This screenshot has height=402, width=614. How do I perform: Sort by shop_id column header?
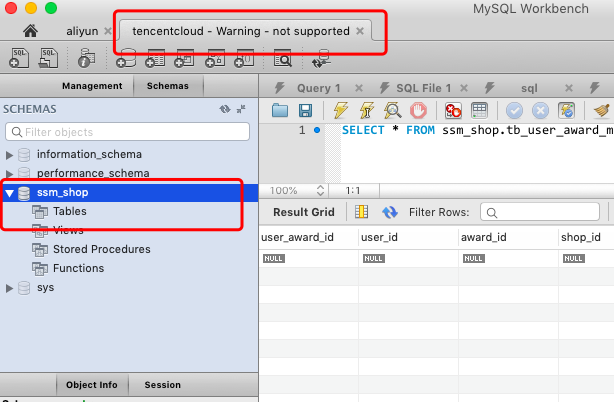[581, 237]
